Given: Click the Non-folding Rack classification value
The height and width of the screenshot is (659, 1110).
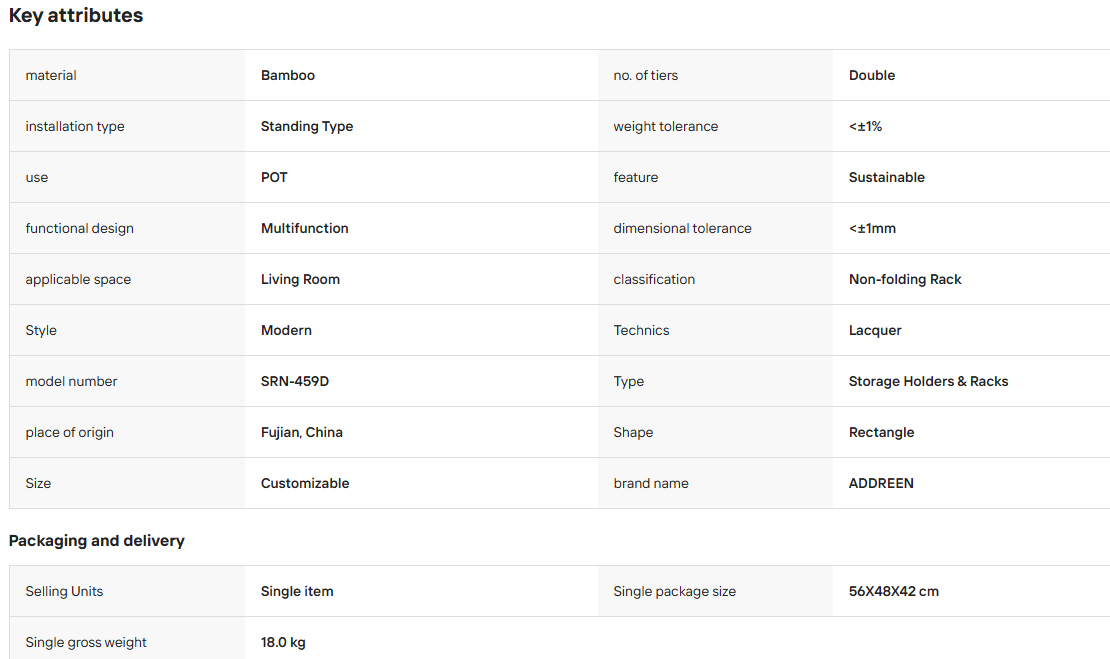Looking at the screenshot, I should [x=905, y=279].
